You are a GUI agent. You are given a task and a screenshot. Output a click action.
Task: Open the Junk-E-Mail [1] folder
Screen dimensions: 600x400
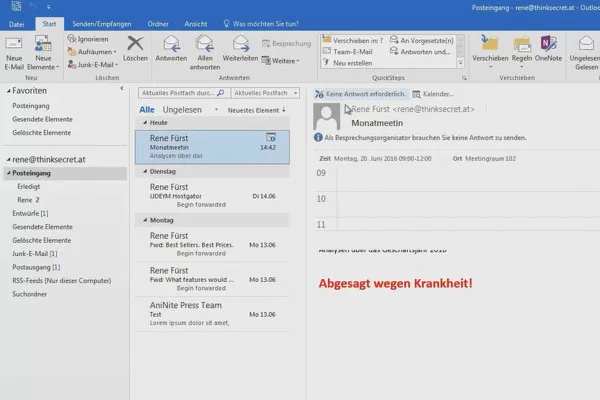pos(35,253)
